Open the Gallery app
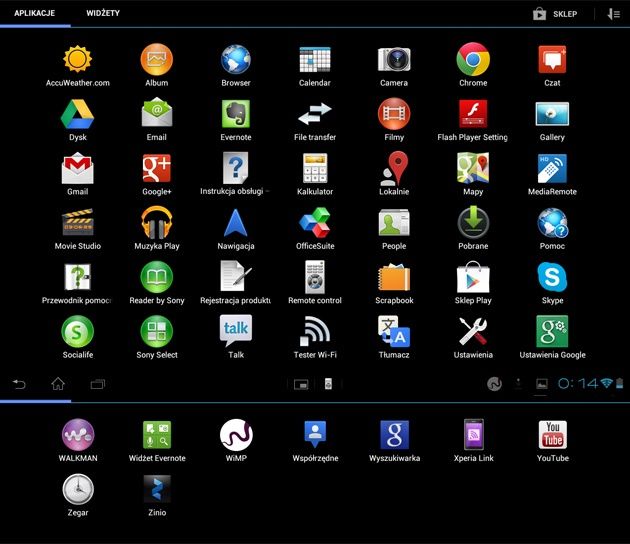630x544 pixels. coord(552,114)
